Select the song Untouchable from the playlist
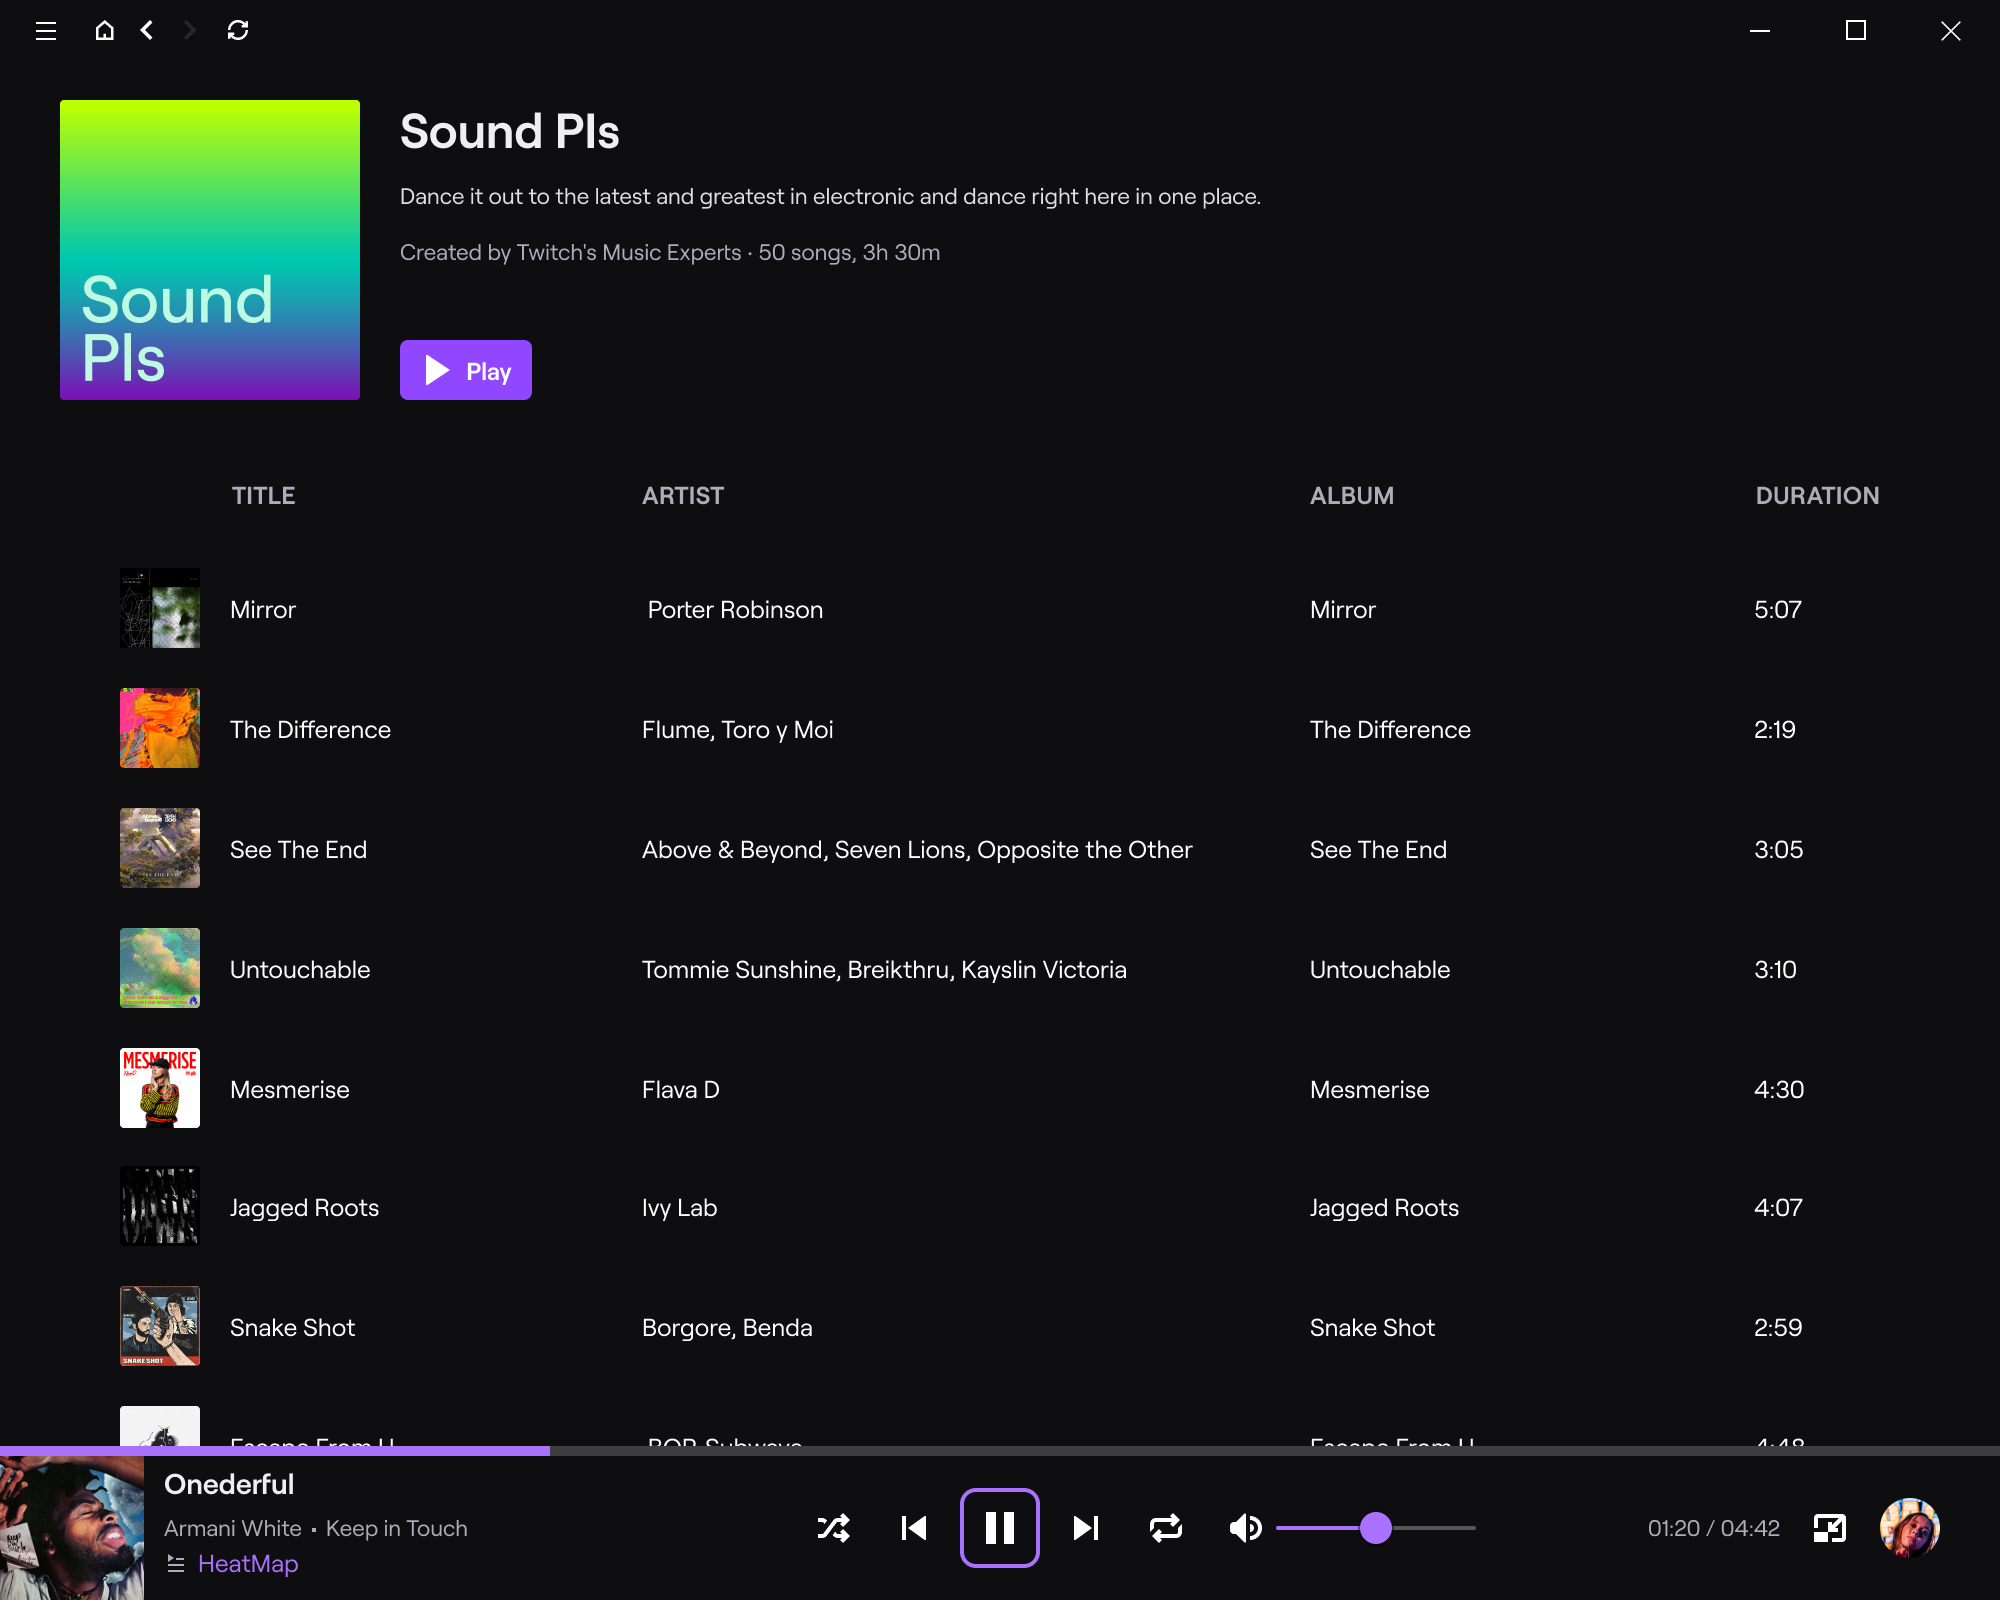 click(300, 968)
